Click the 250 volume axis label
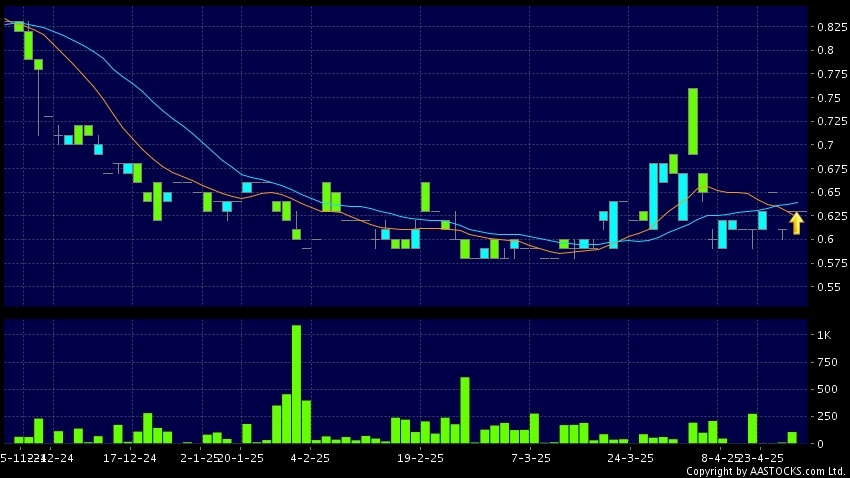Image resolution: width=850 pixels, height=478 pixels. [827, 416]
